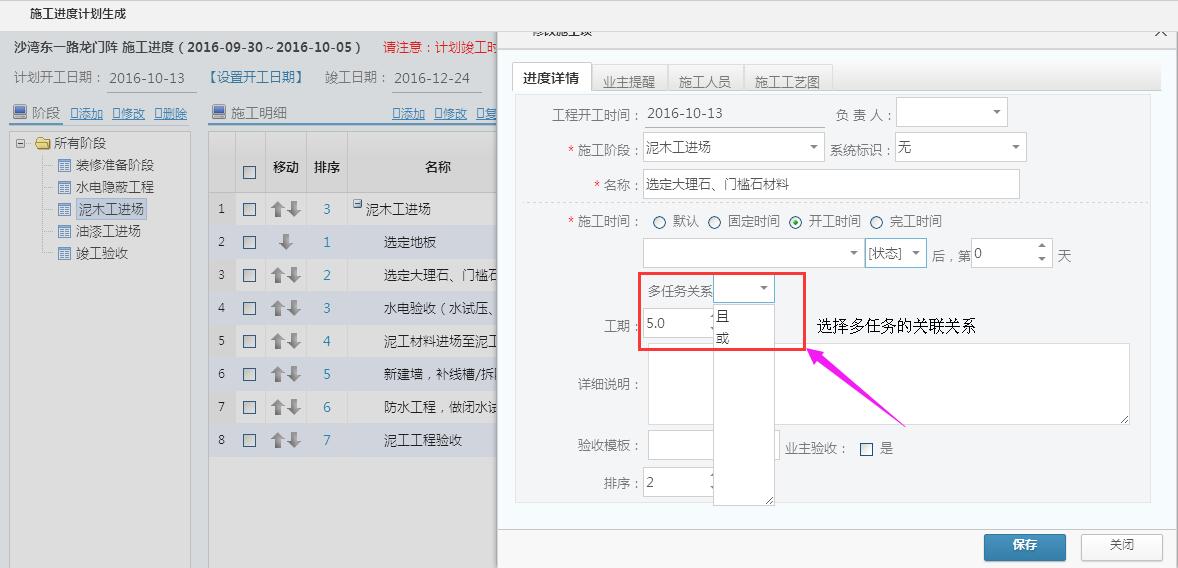The width and height of the screenshot is (1178, 568).
Task: Switch to the 业主提醒 tab
Action: tap(629, 82)
